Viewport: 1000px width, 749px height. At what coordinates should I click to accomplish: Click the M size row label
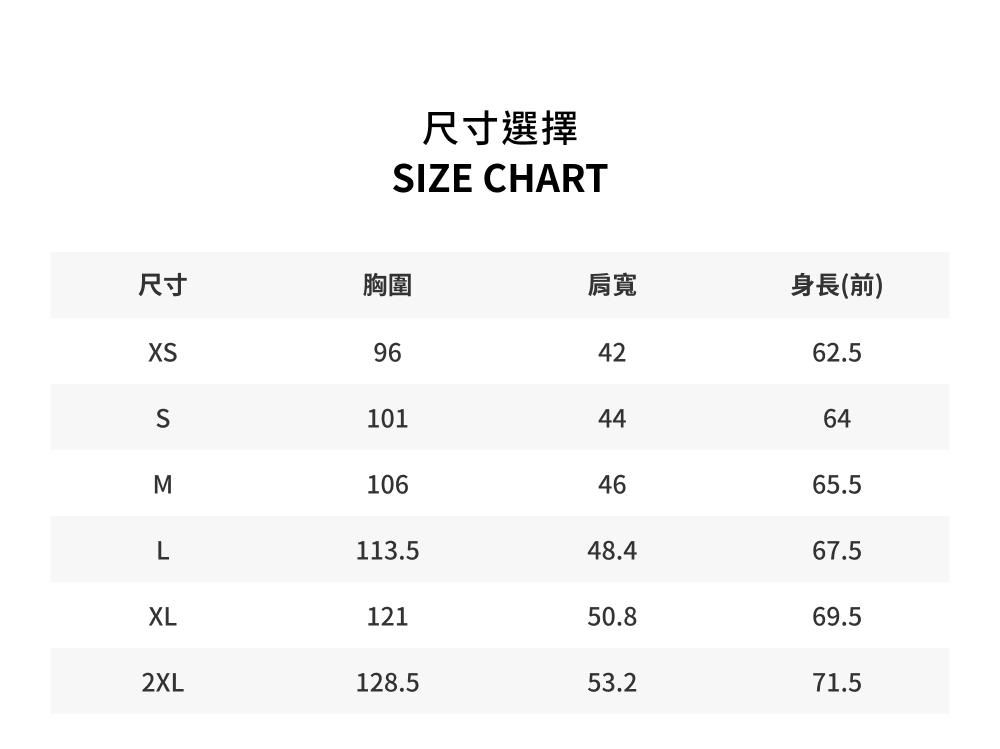tap(162, 485)
